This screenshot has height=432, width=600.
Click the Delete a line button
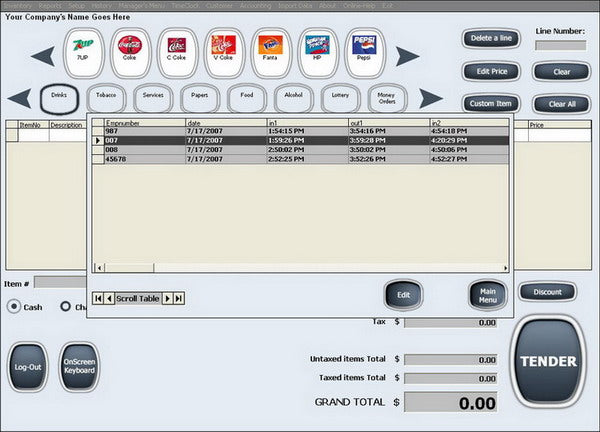(491, 38)
